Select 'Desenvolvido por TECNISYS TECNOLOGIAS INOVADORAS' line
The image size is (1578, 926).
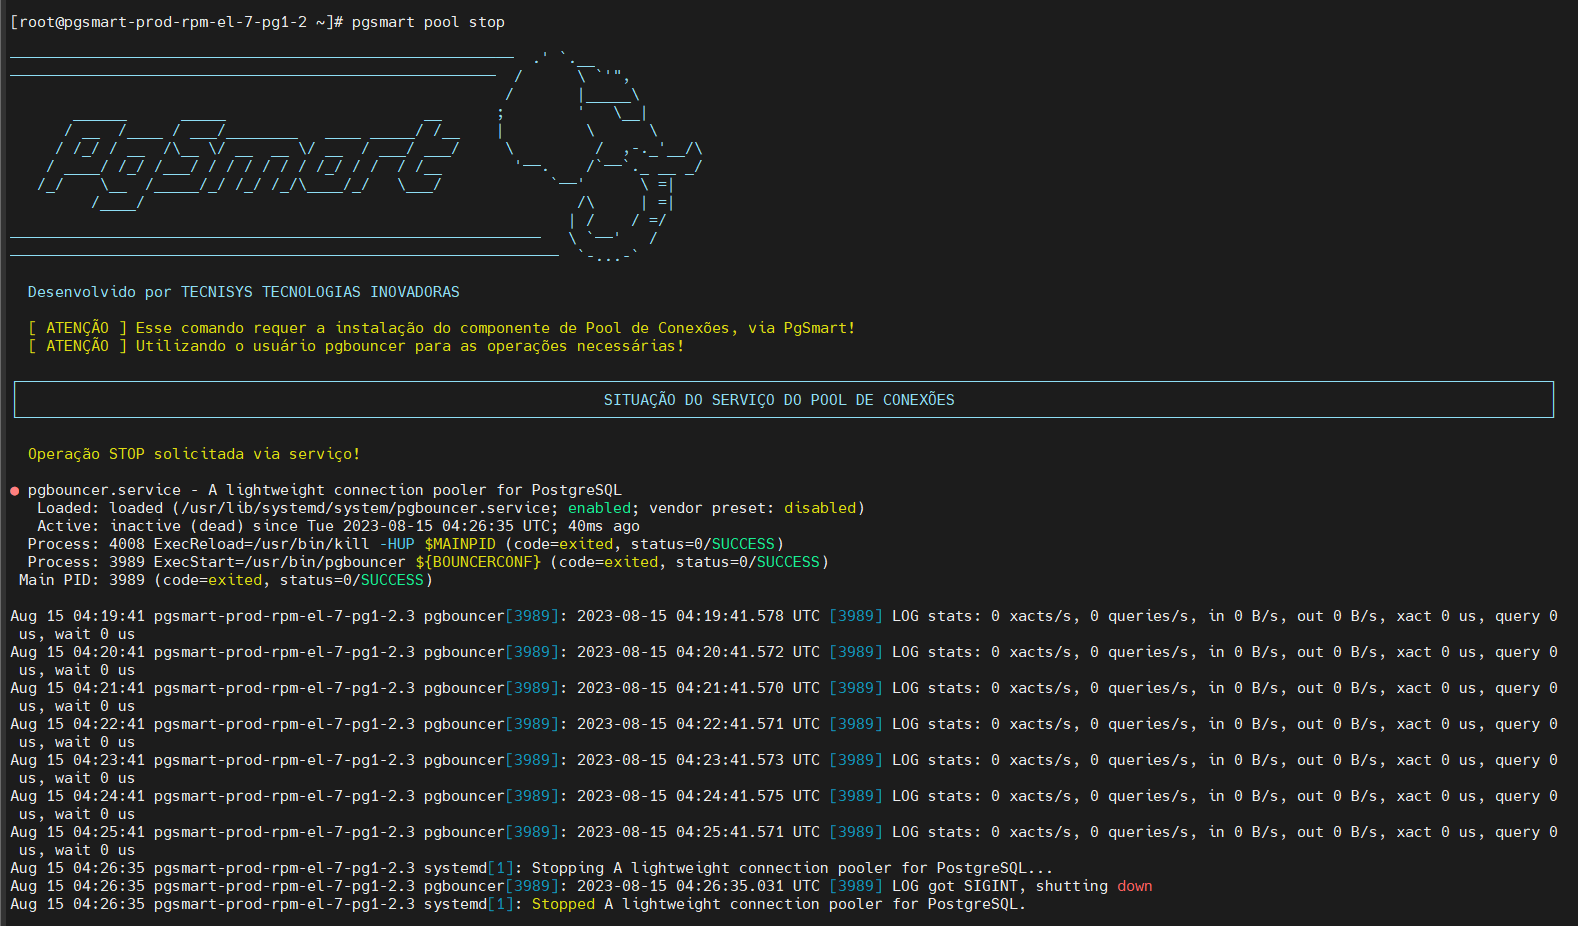coord(244,292)
